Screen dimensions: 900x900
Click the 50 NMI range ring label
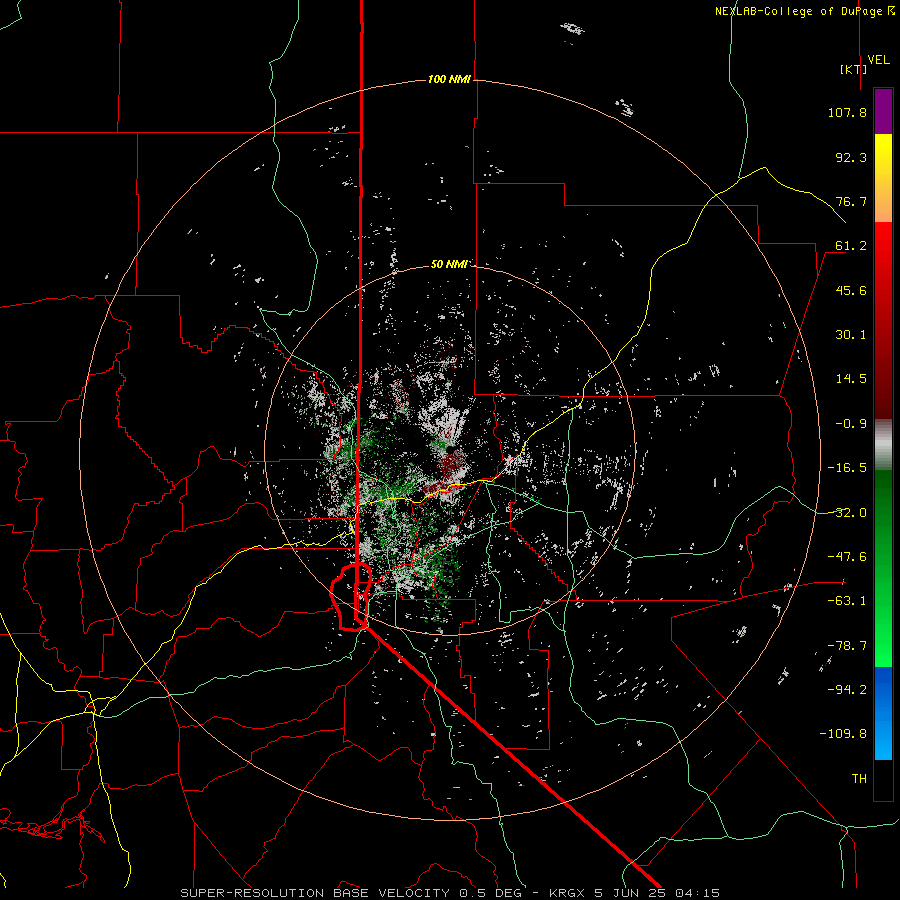[x=449, y=264]
